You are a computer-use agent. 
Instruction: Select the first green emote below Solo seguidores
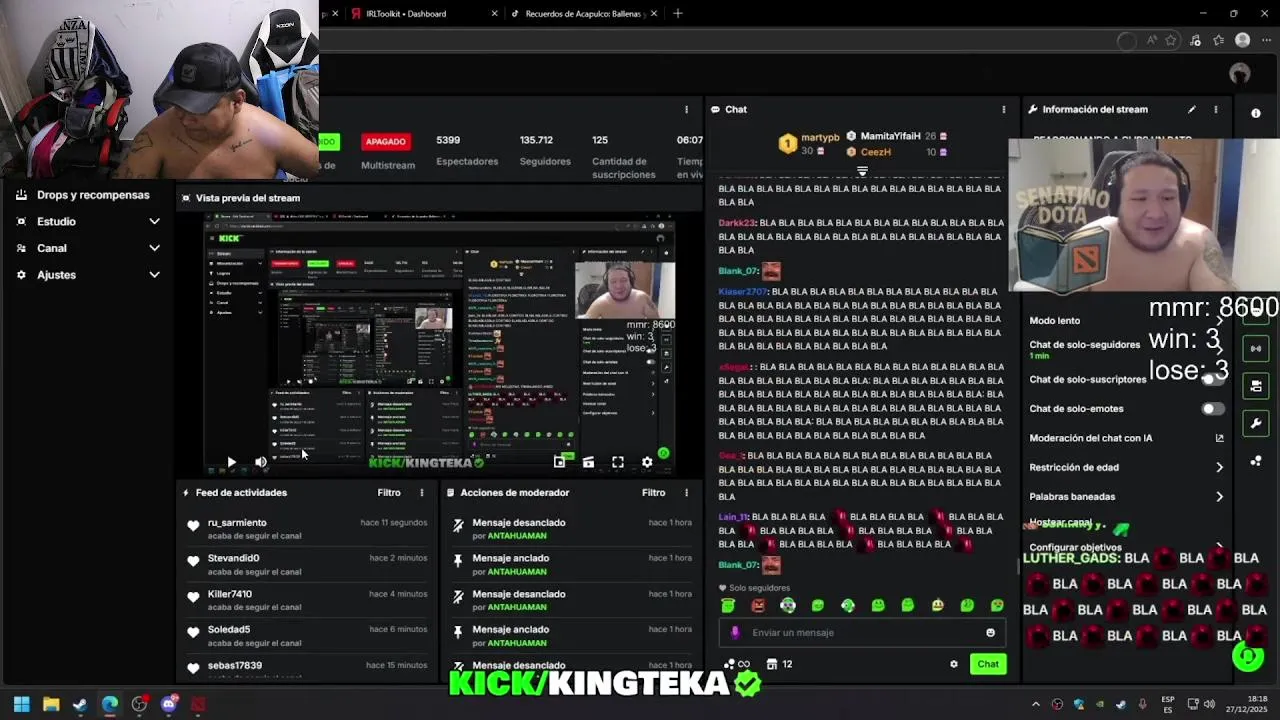pyautogui.click(x=728, y=605)
